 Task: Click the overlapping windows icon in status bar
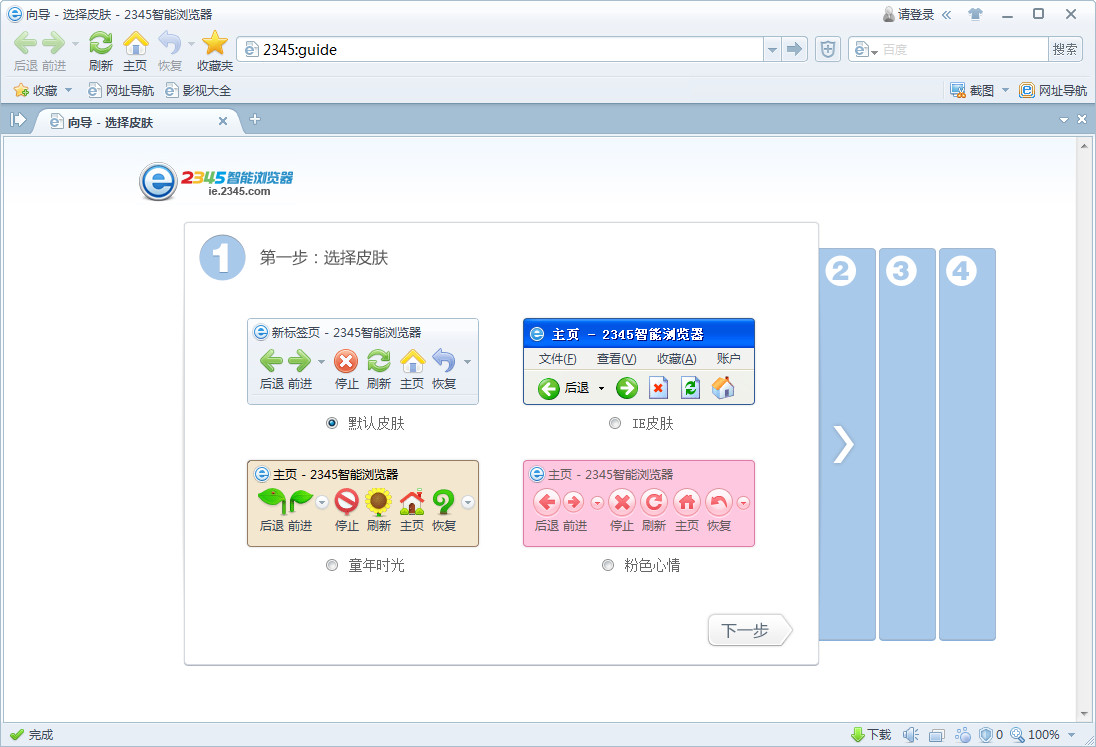click(937, 735)
